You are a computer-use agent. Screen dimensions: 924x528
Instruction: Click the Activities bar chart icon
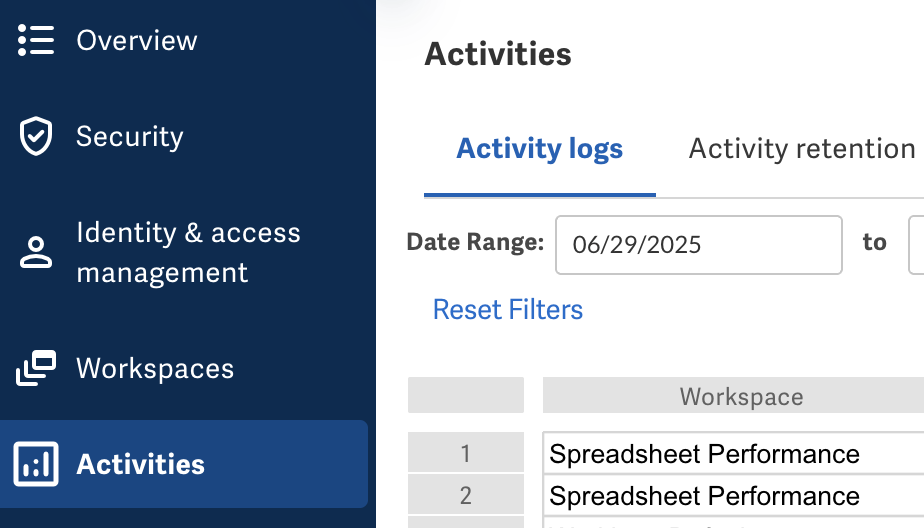[x=36, y=464]
